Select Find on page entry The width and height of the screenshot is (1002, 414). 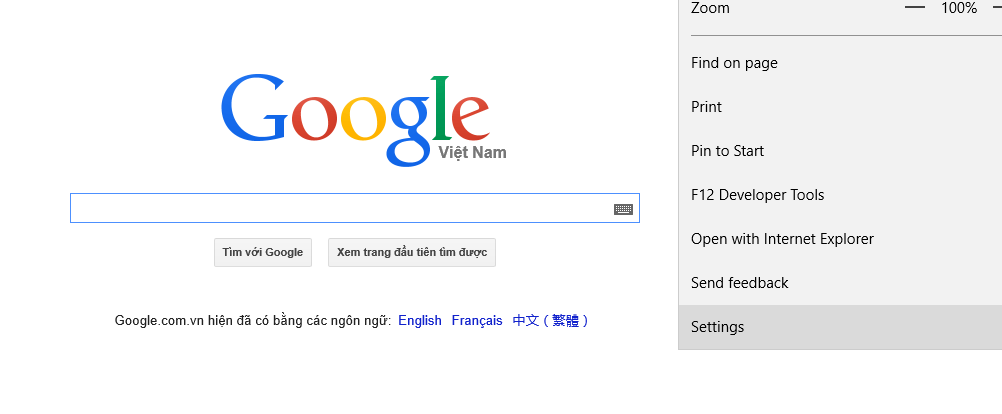(840, 63)
